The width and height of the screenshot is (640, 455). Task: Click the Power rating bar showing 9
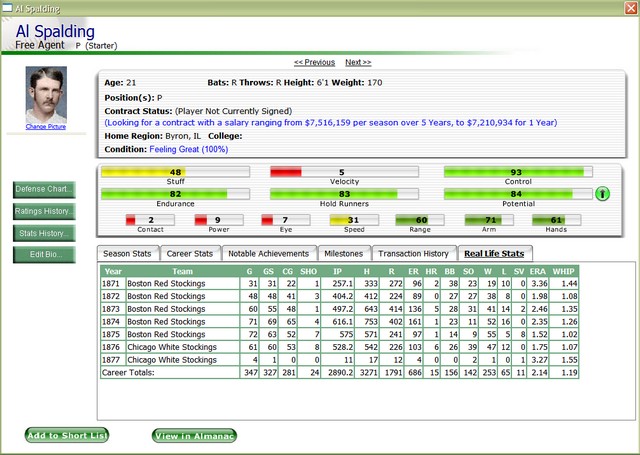[219, 220]
